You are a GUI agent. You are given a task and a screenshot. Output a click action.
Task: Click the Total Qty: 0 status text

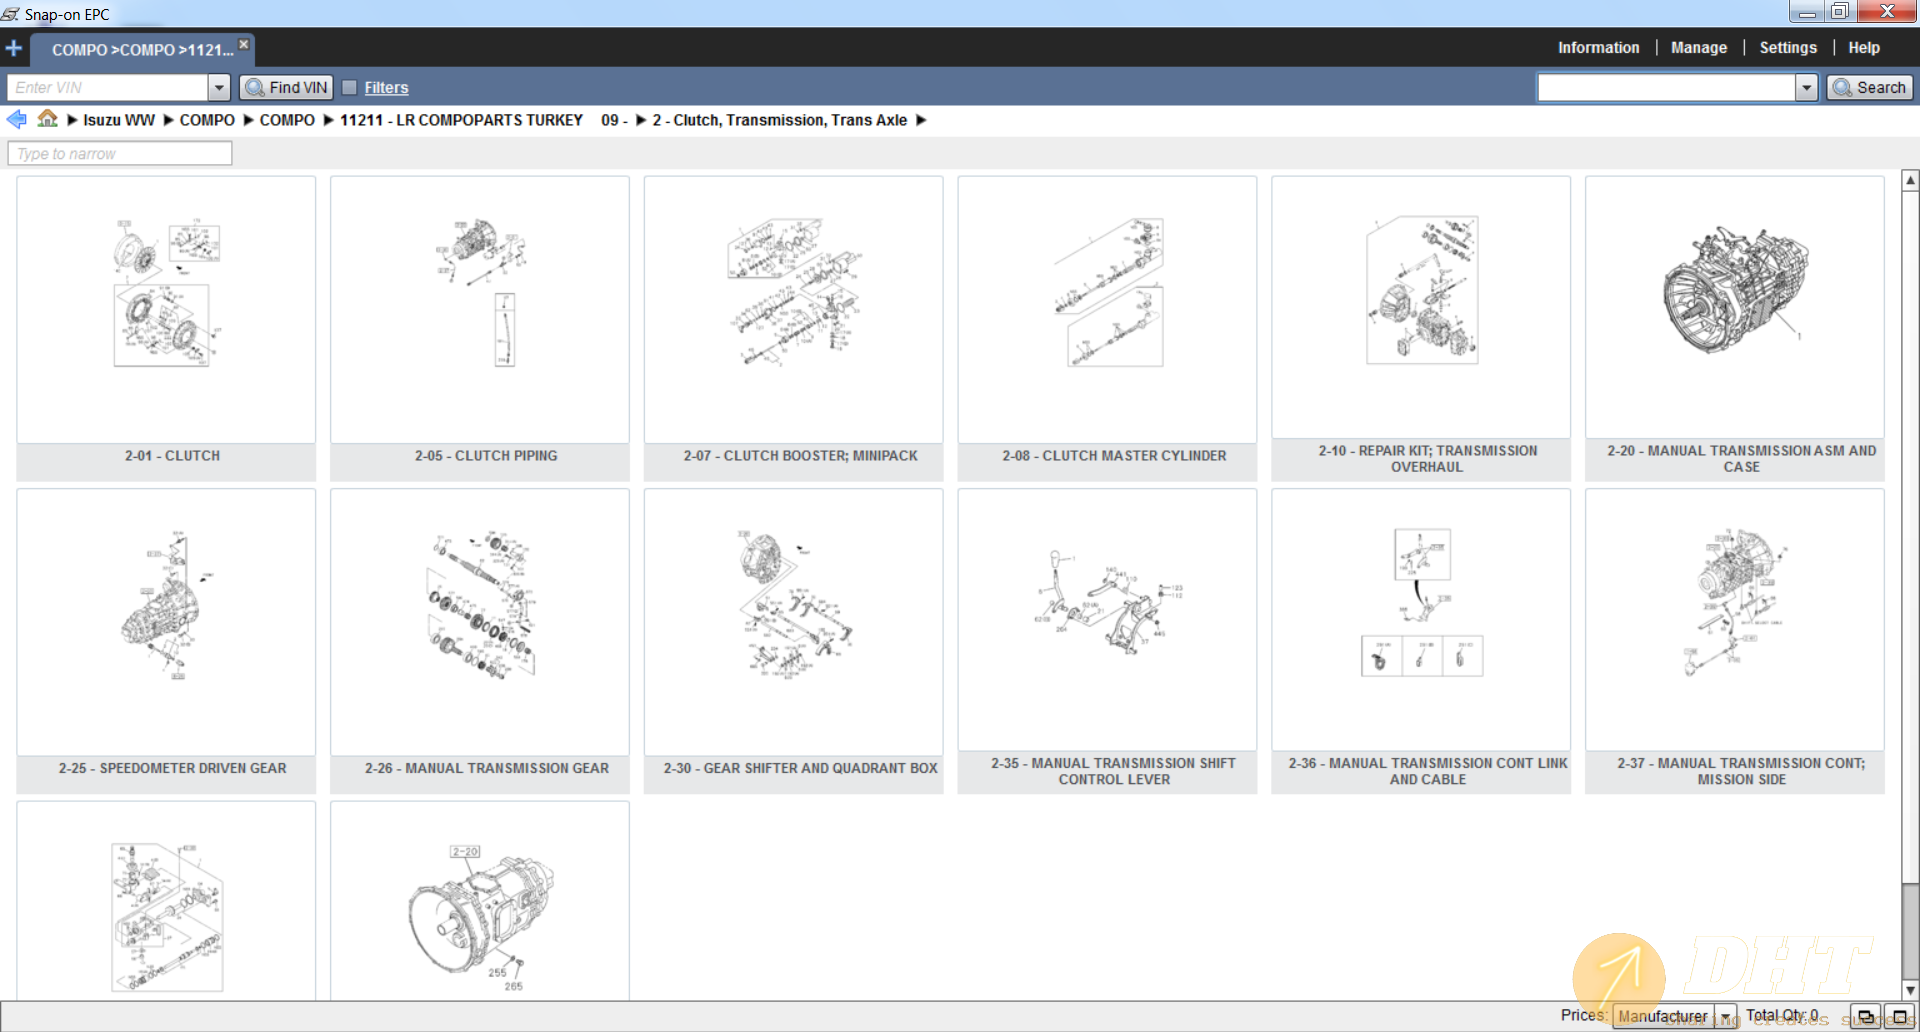1782,1015
